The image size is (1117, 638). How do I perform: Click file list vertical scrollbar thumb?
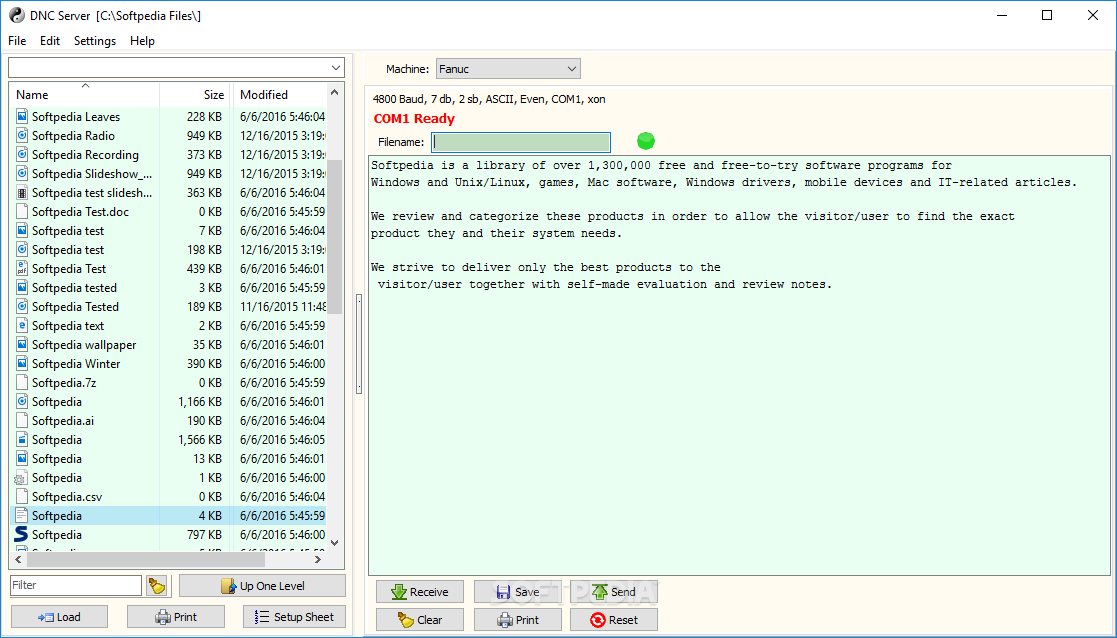335,236
